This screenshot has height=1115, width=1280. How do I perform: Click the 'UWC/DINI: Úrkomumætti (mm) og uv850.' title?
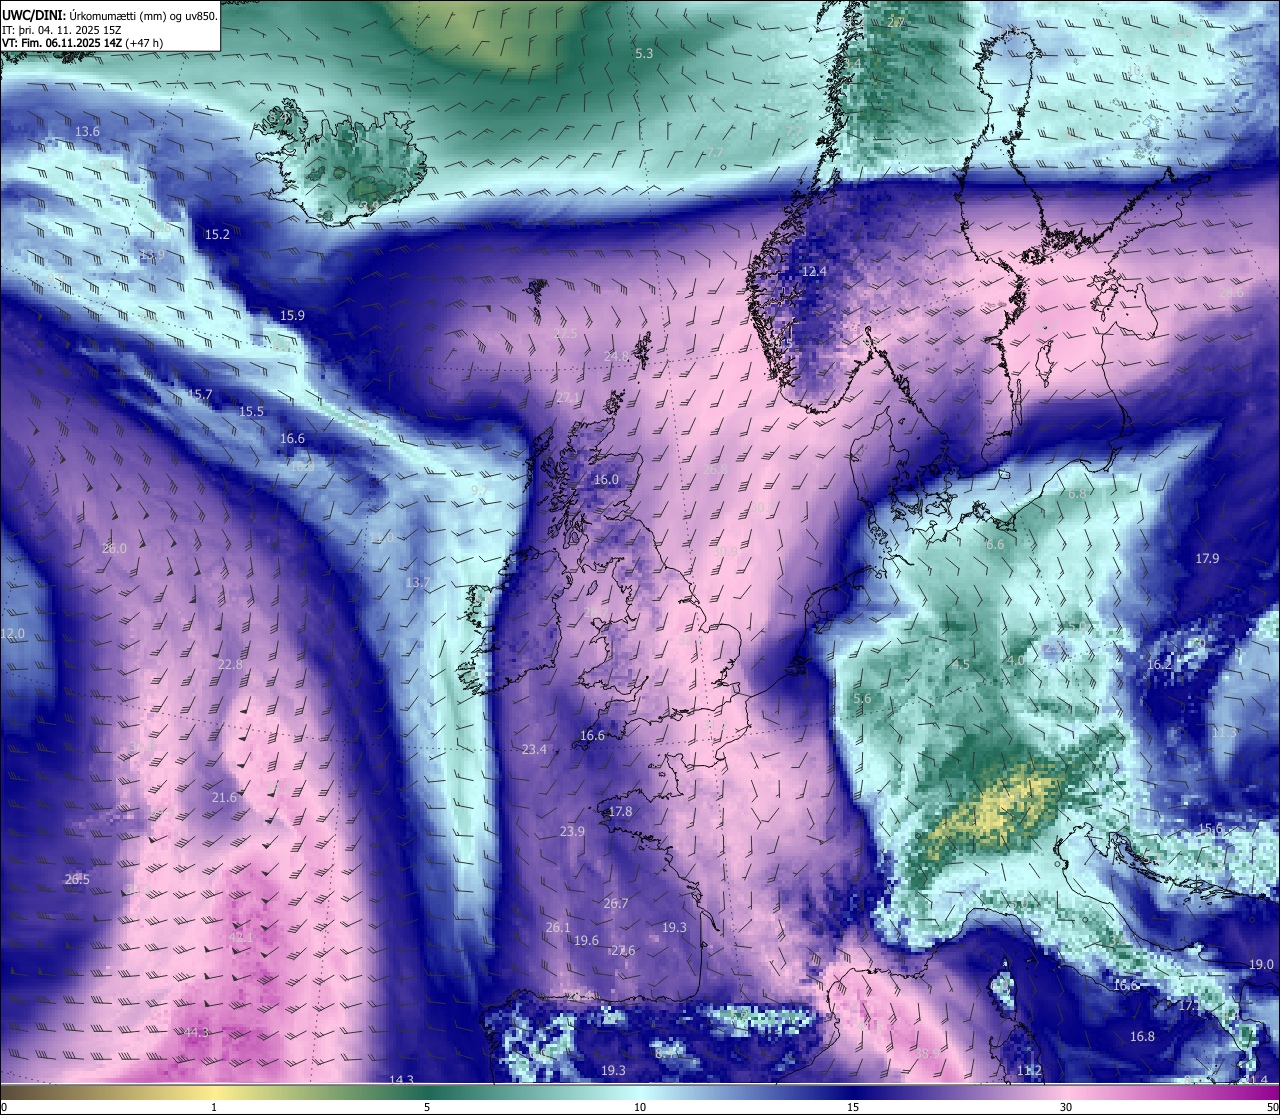click(110, 14)
